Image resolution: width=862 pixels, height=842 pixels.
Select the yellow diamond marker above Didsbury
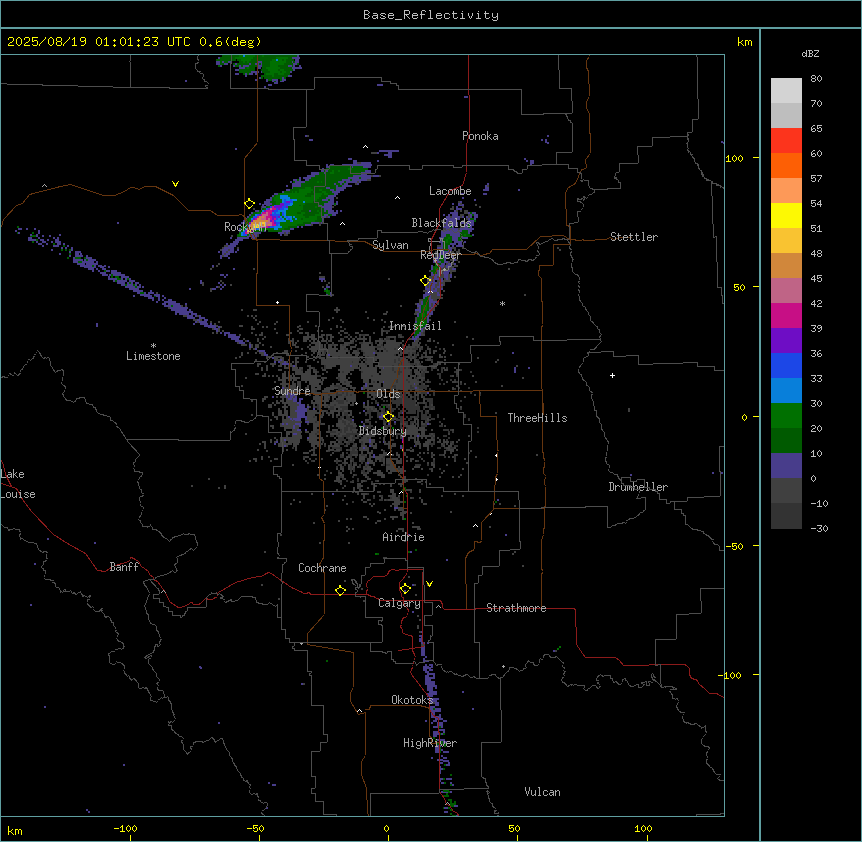388,417
